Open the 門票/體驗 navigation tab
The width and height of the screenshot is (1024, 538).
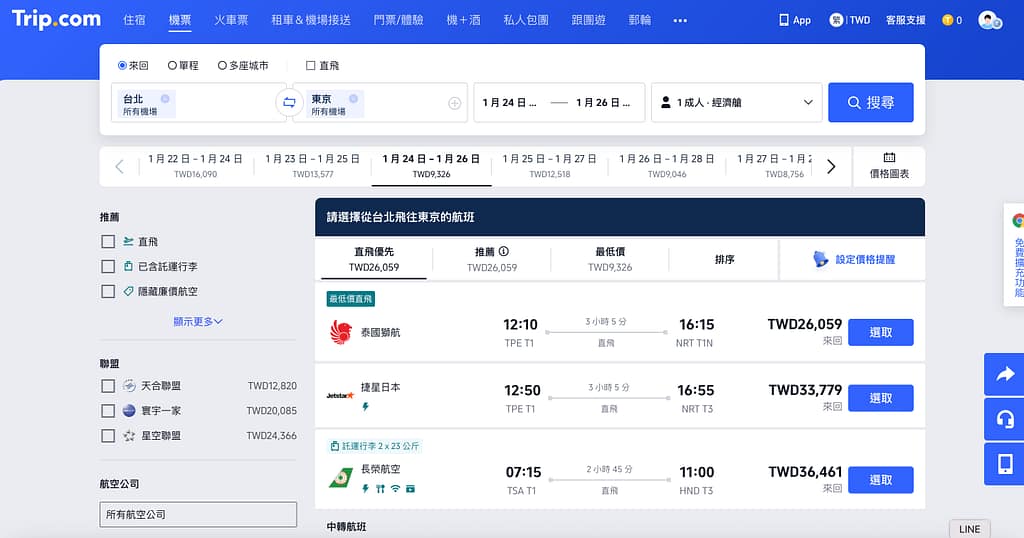click(x=398, y=20)
